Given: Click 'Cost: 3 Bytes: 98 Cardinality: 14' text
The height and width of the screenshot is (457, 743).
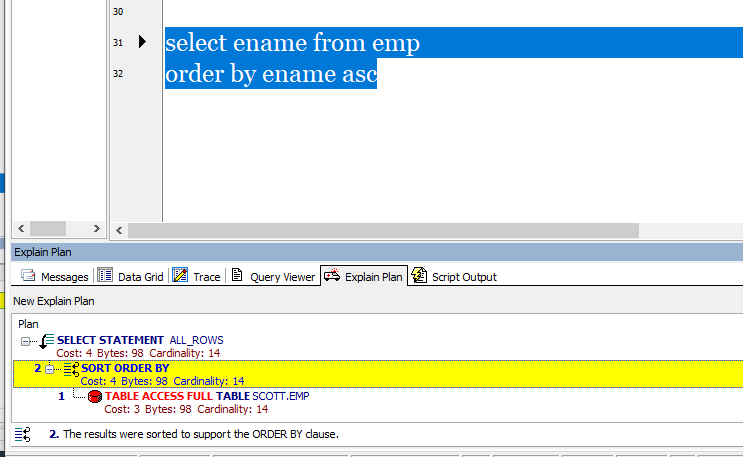Looking at the screenshot, I should [x=186, y=409].
